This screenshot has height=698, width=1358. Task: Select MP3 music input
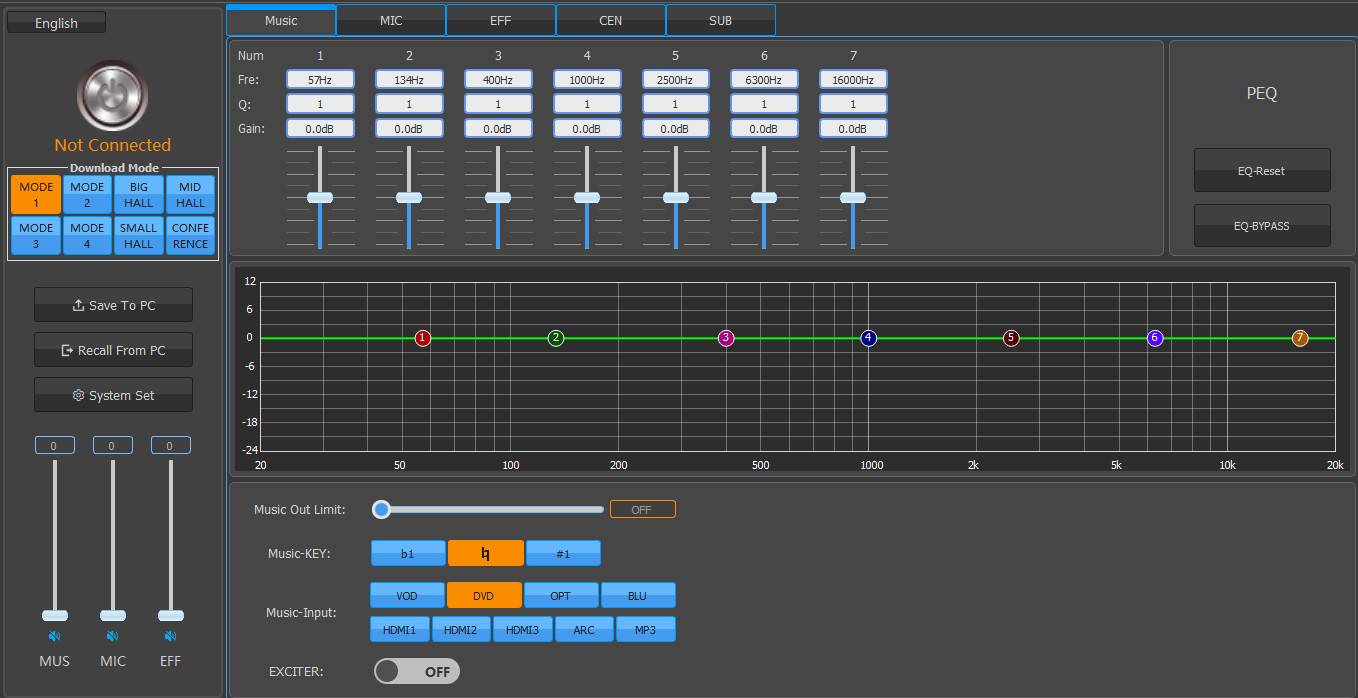pos(646,629)
